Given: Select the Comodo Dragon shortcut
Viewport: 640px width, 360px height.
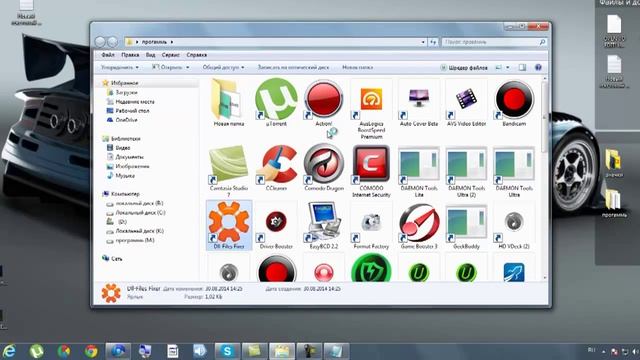Looking at the screenshot, I should [x=324, y=168].
